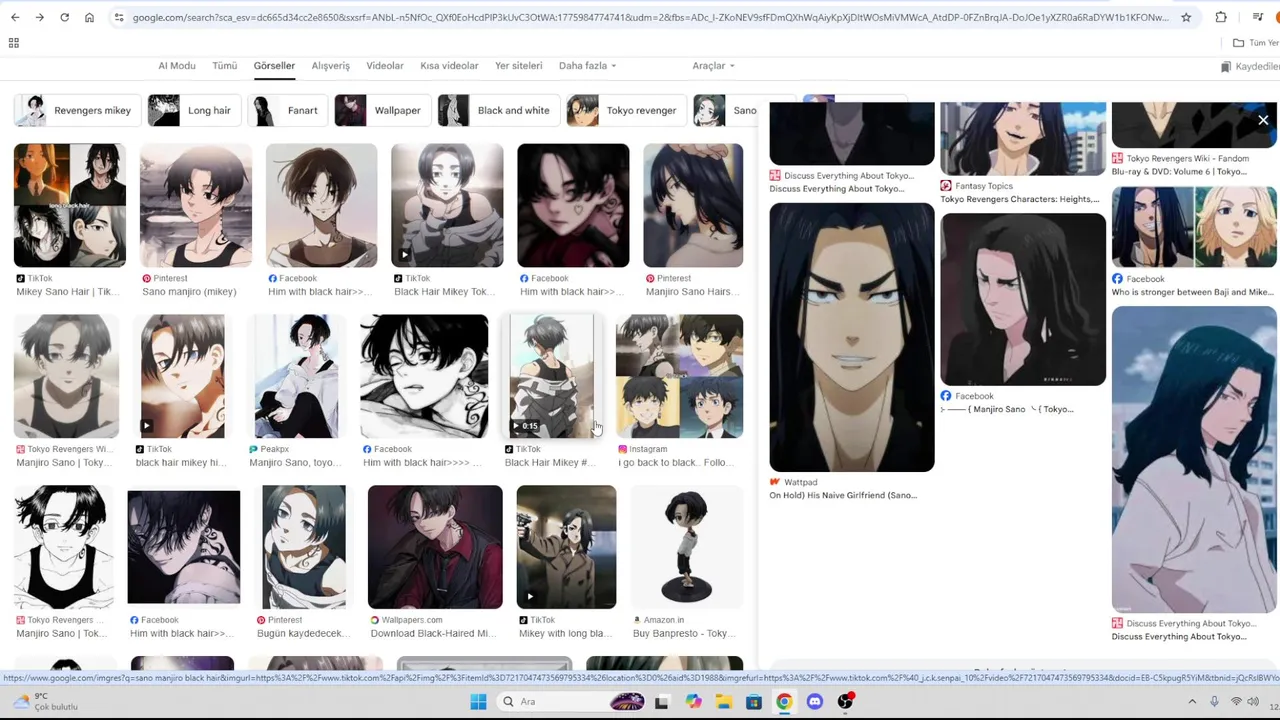1280x720 pixels.
Task: Reload the page with the refresh icon
Action: click(64, 17)
